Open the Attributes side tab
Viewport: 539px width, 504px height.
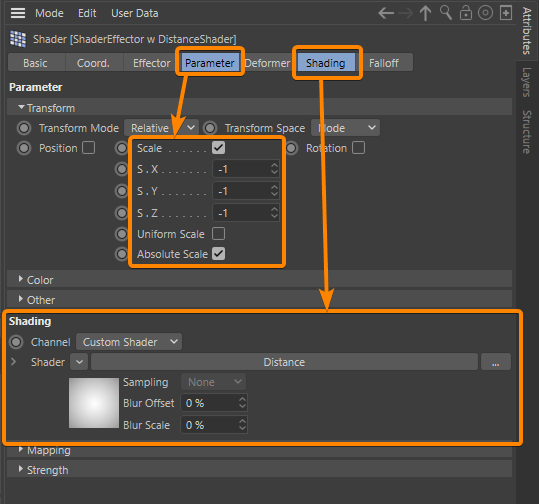(x=526, y=31)
